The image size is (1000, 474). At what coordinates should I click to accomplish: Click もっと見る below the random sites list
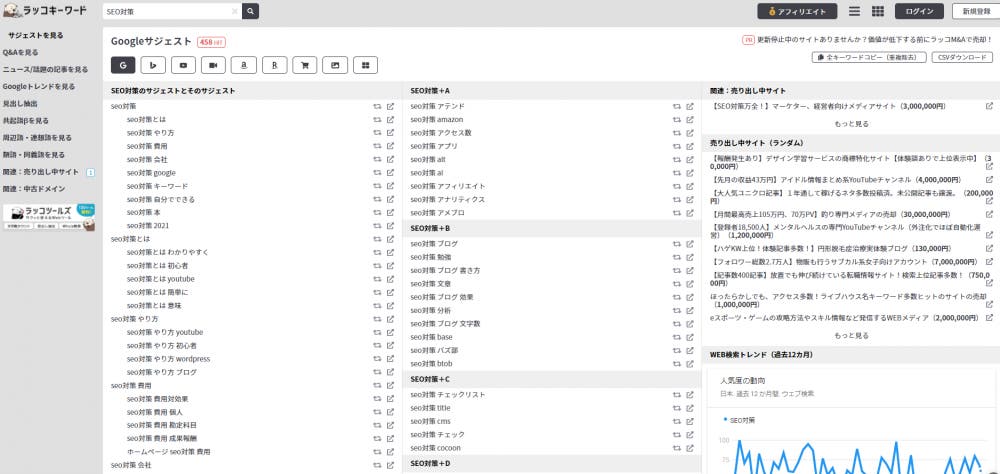851,336
